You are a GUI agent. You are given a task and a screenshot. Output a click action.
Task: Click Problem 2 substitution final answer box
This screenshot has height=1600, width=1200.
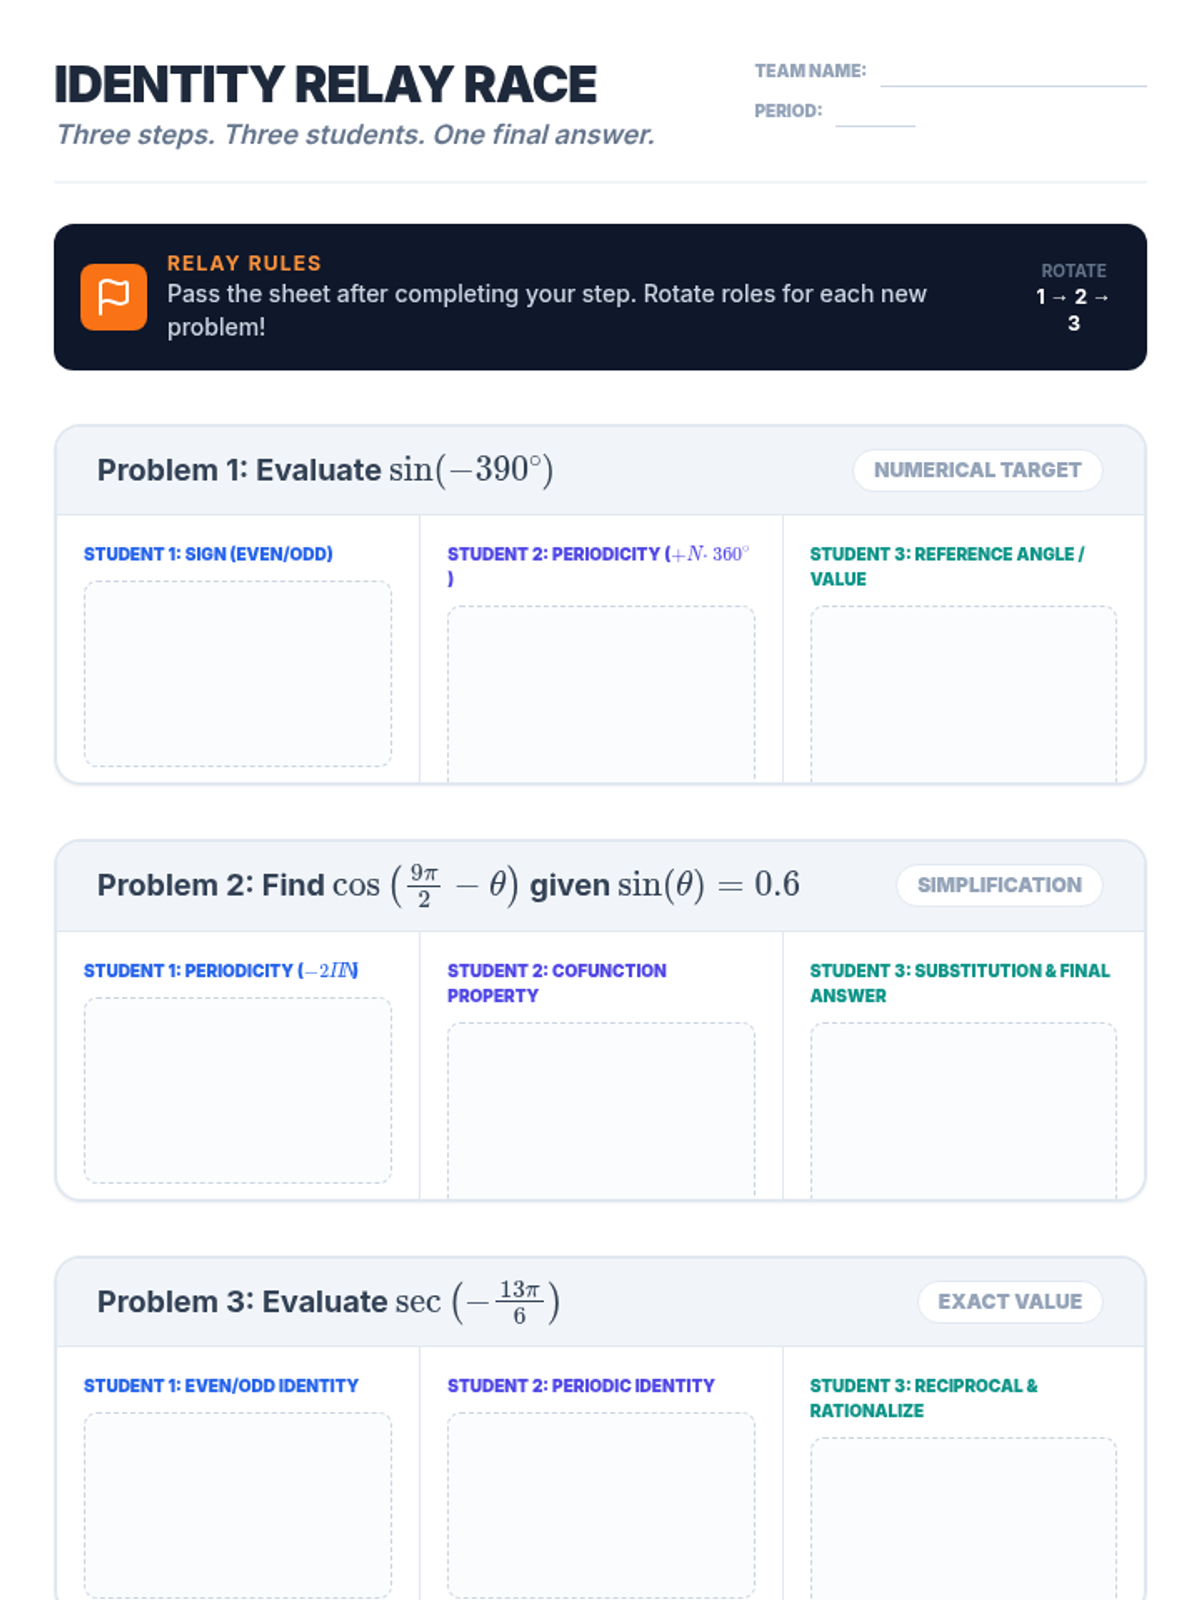[963, 1108]
